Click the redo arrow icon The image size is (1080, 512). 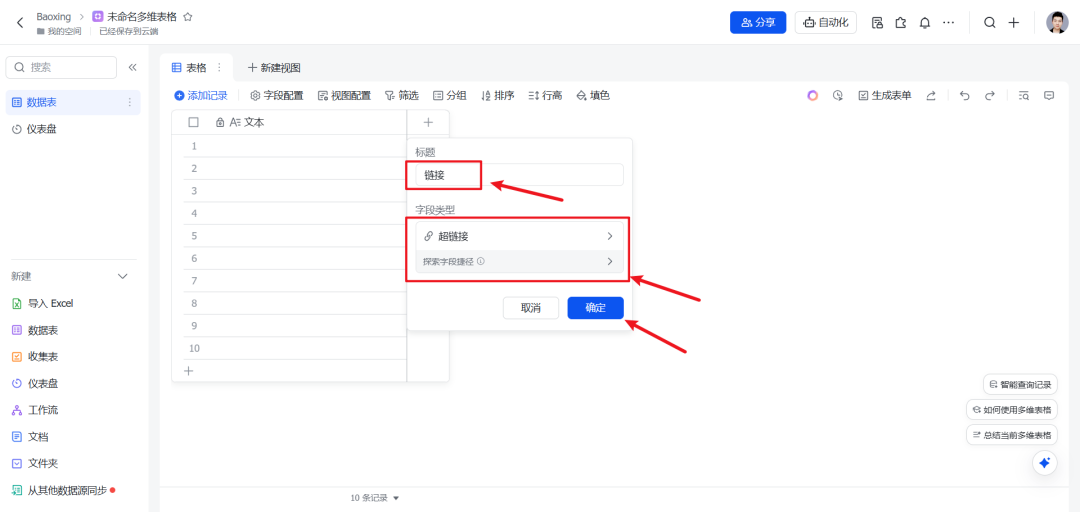[989, 96]
